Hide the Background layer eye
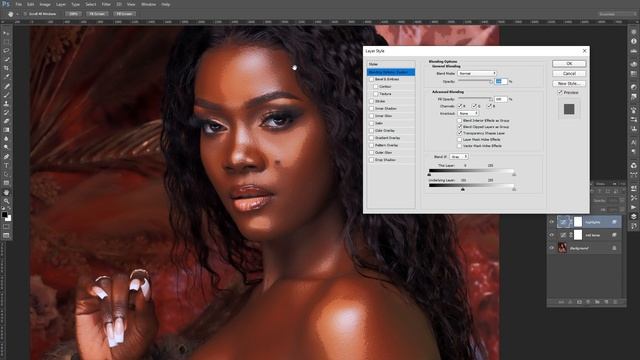Viewport: 640px width, 360px height. pyautogui.click(x=552, y=248)
